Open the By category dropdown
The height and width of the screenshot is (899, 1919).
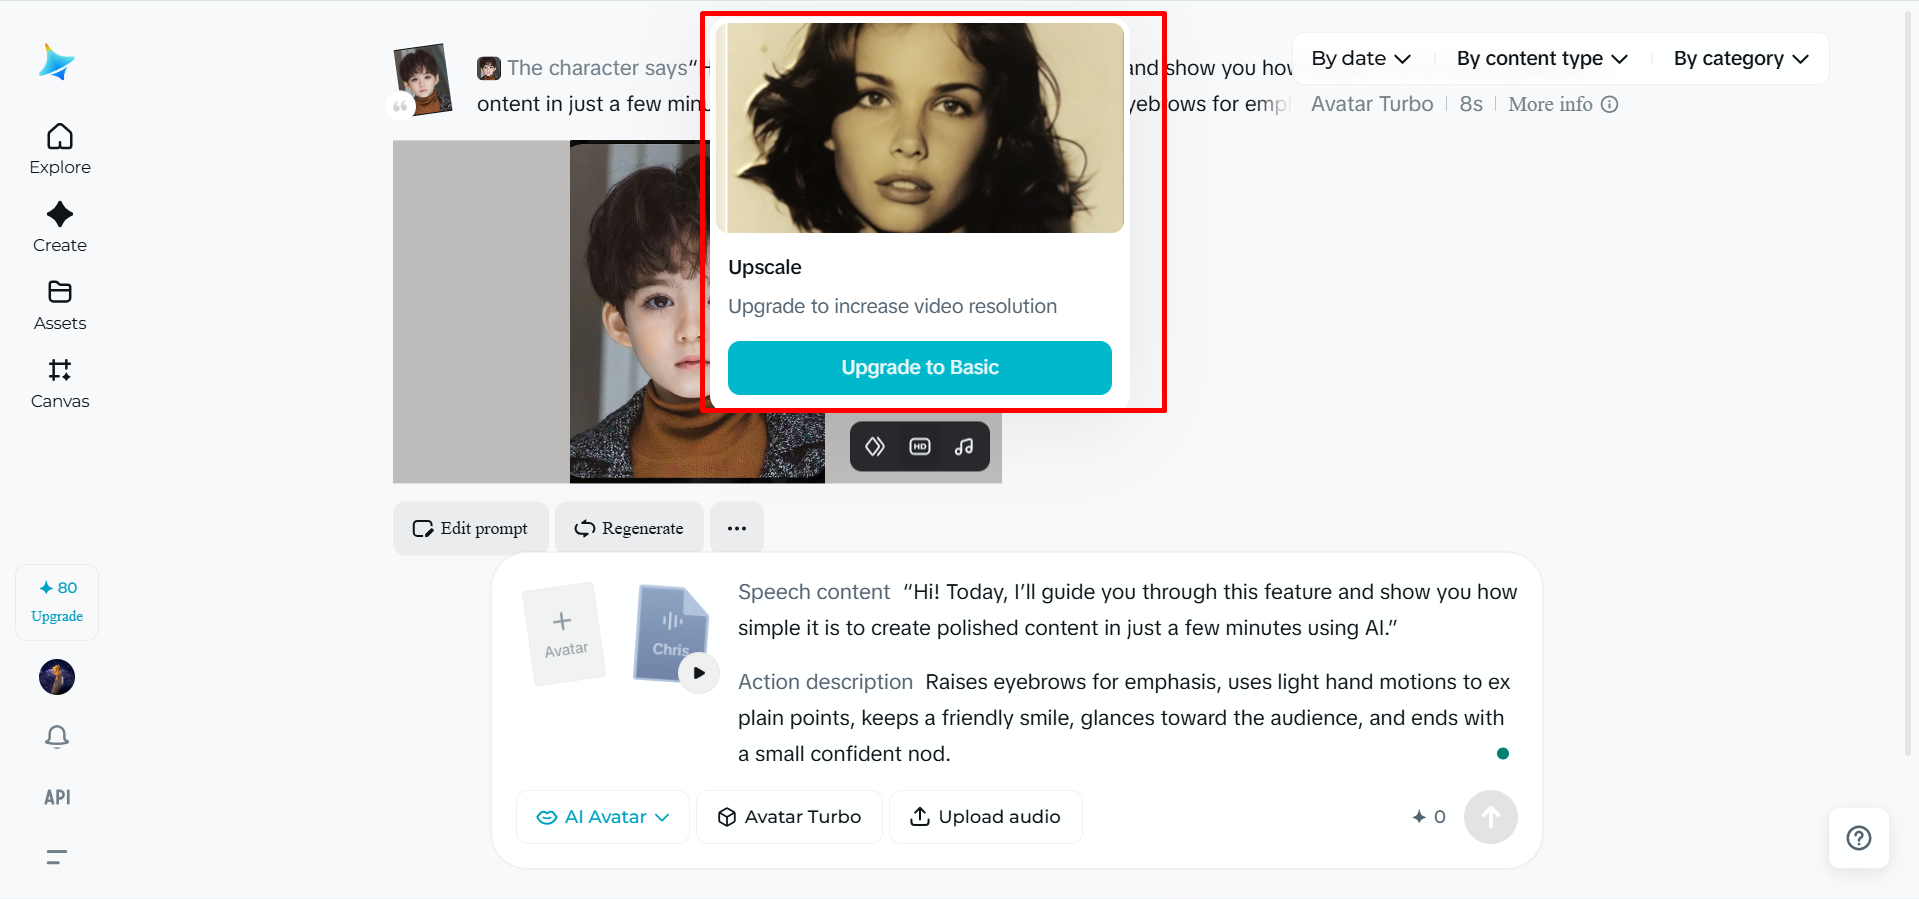[1741, 59]
